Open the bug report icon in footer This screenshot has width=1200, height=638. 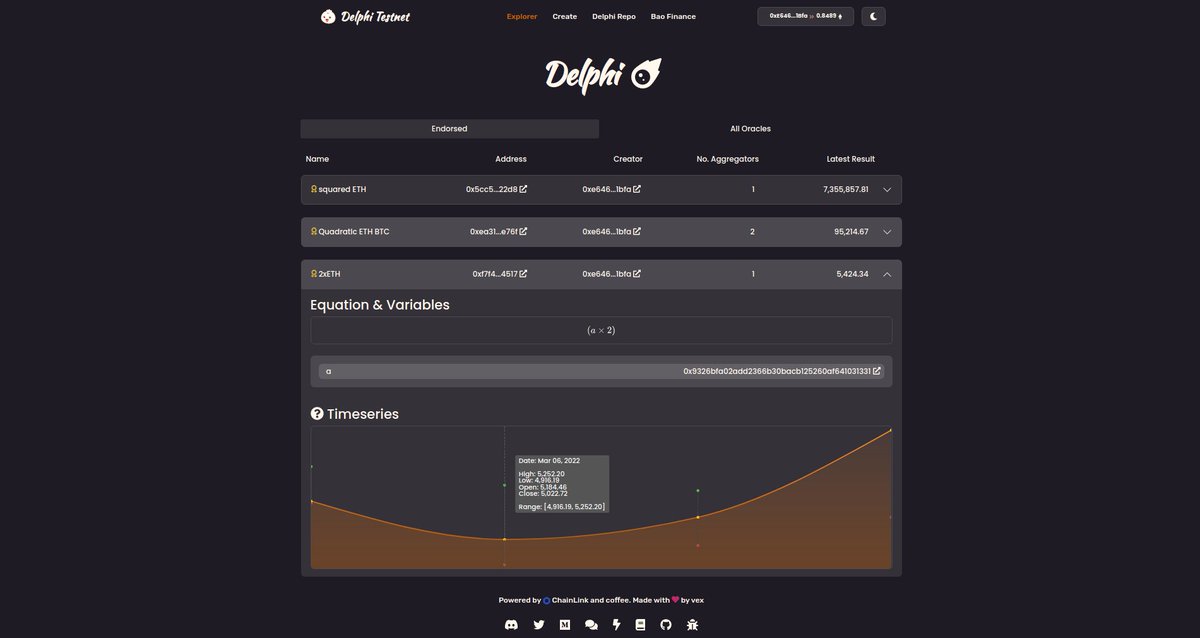click(692, 624)
